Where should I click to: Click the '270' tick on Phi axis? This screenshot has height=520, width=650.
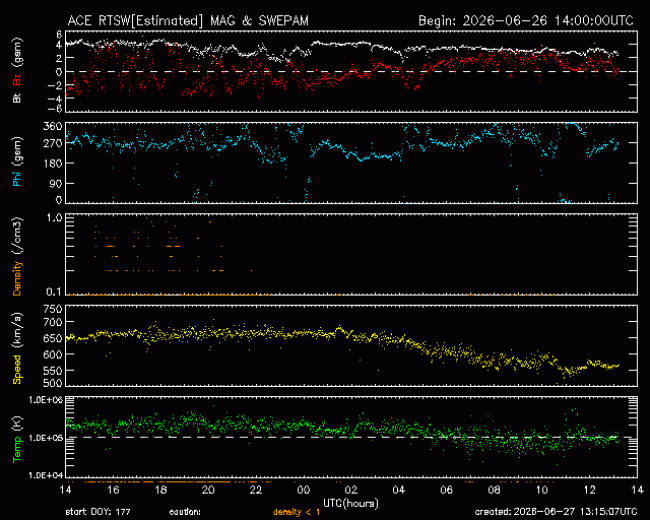(x=53, y=143)
